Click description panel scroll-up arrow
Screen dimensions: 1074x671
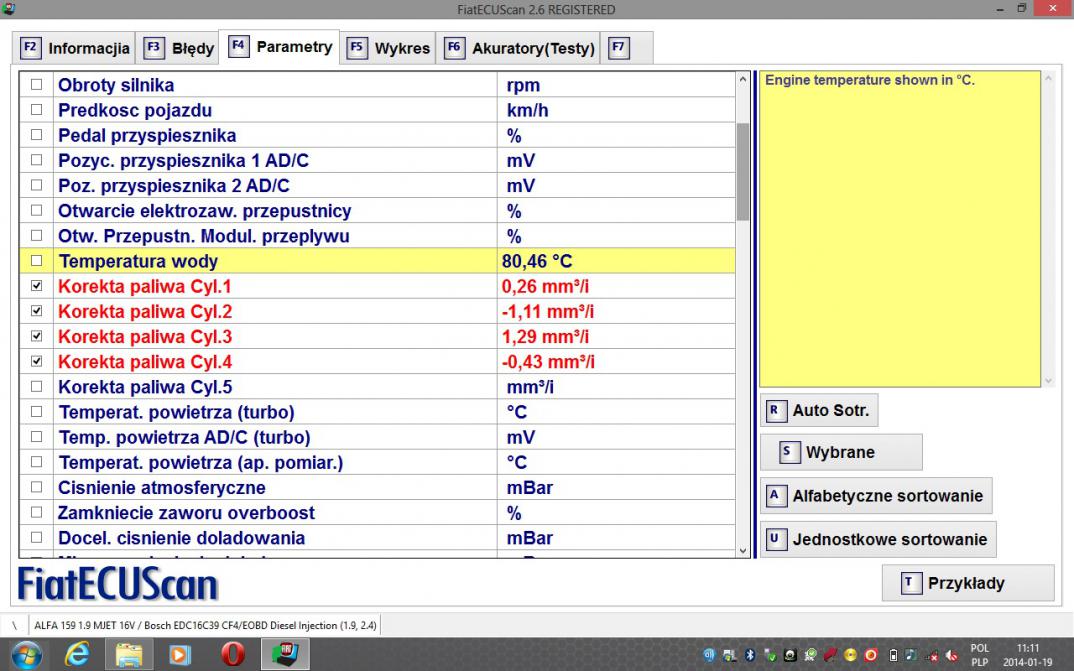pos(1048,79)
